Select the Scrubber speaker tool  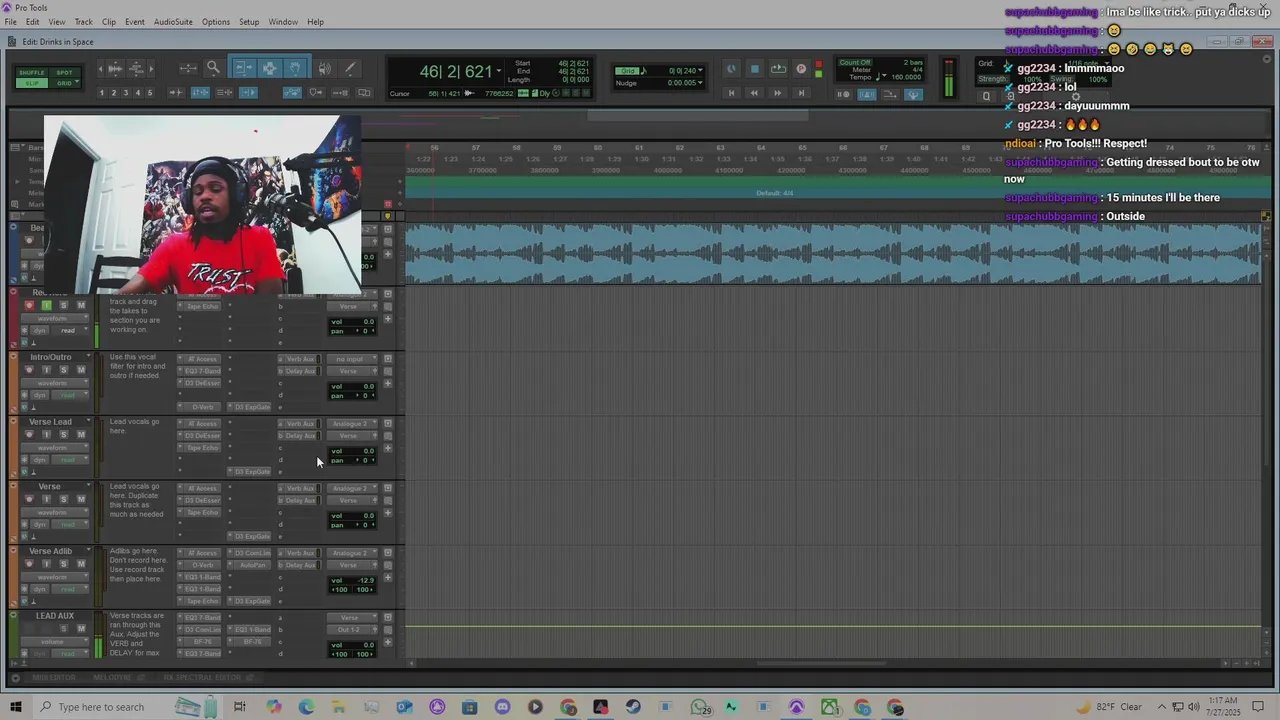pos(324,68)
